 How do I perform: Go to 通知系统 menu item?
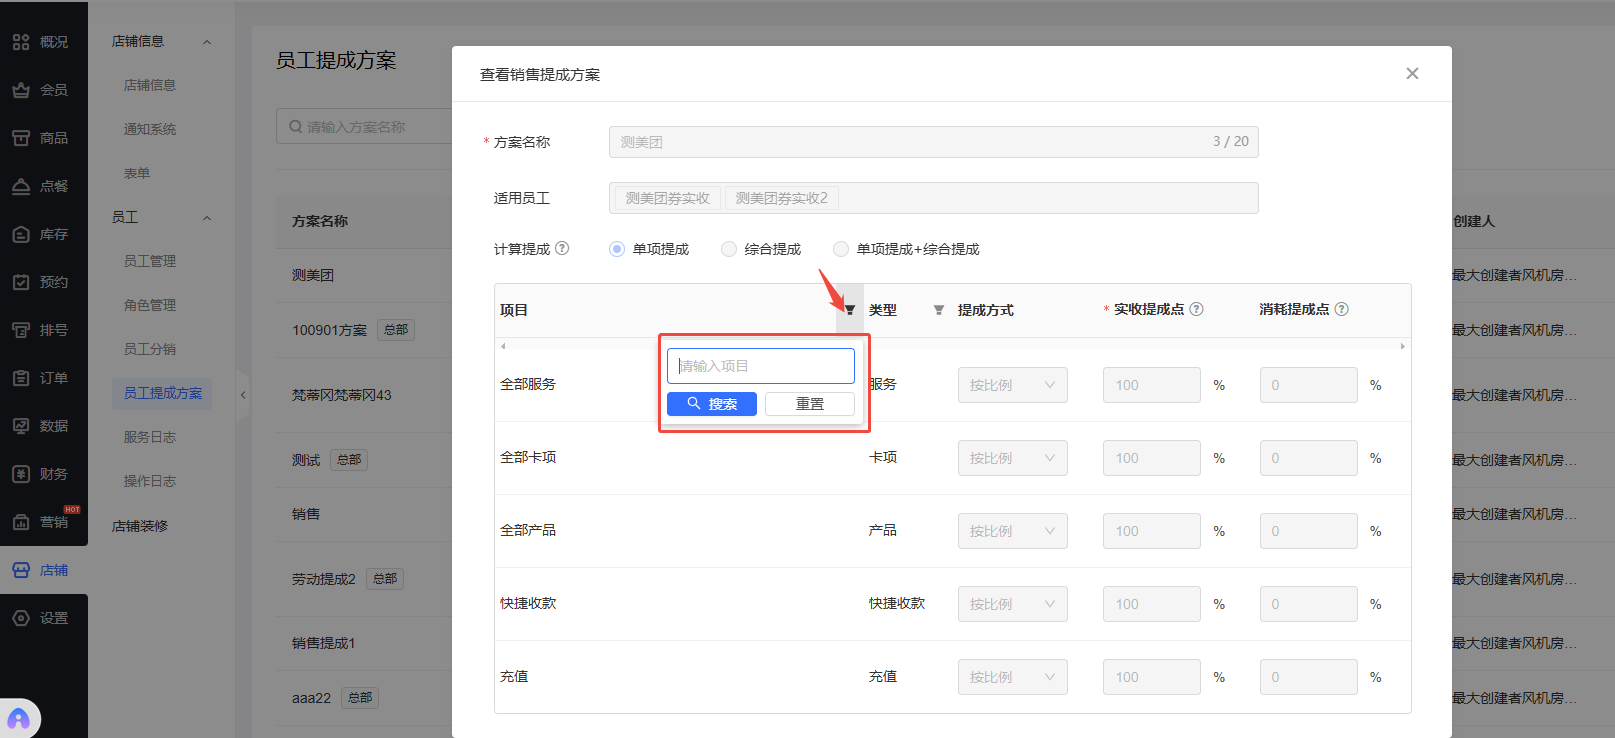150,129
